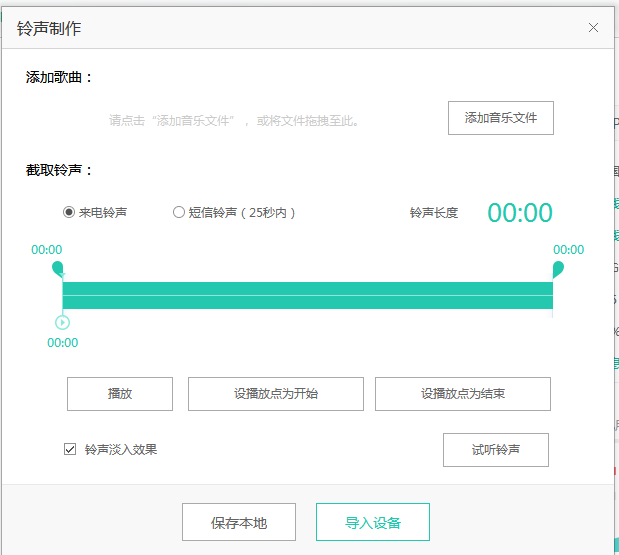This screenshot has width=619, height=555.
Task: Close the 铃声制作 dialog
Action: 593,28
